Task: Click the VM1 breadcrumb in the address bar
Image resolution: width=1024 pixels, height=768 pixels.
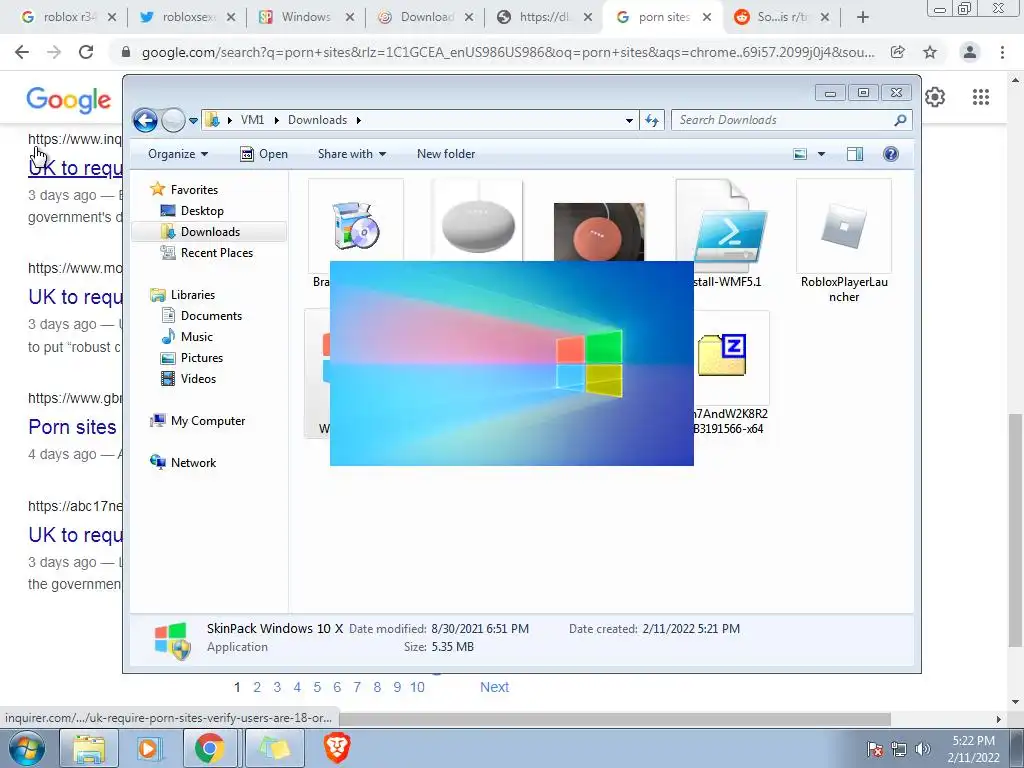Action: tap(252, 120)
